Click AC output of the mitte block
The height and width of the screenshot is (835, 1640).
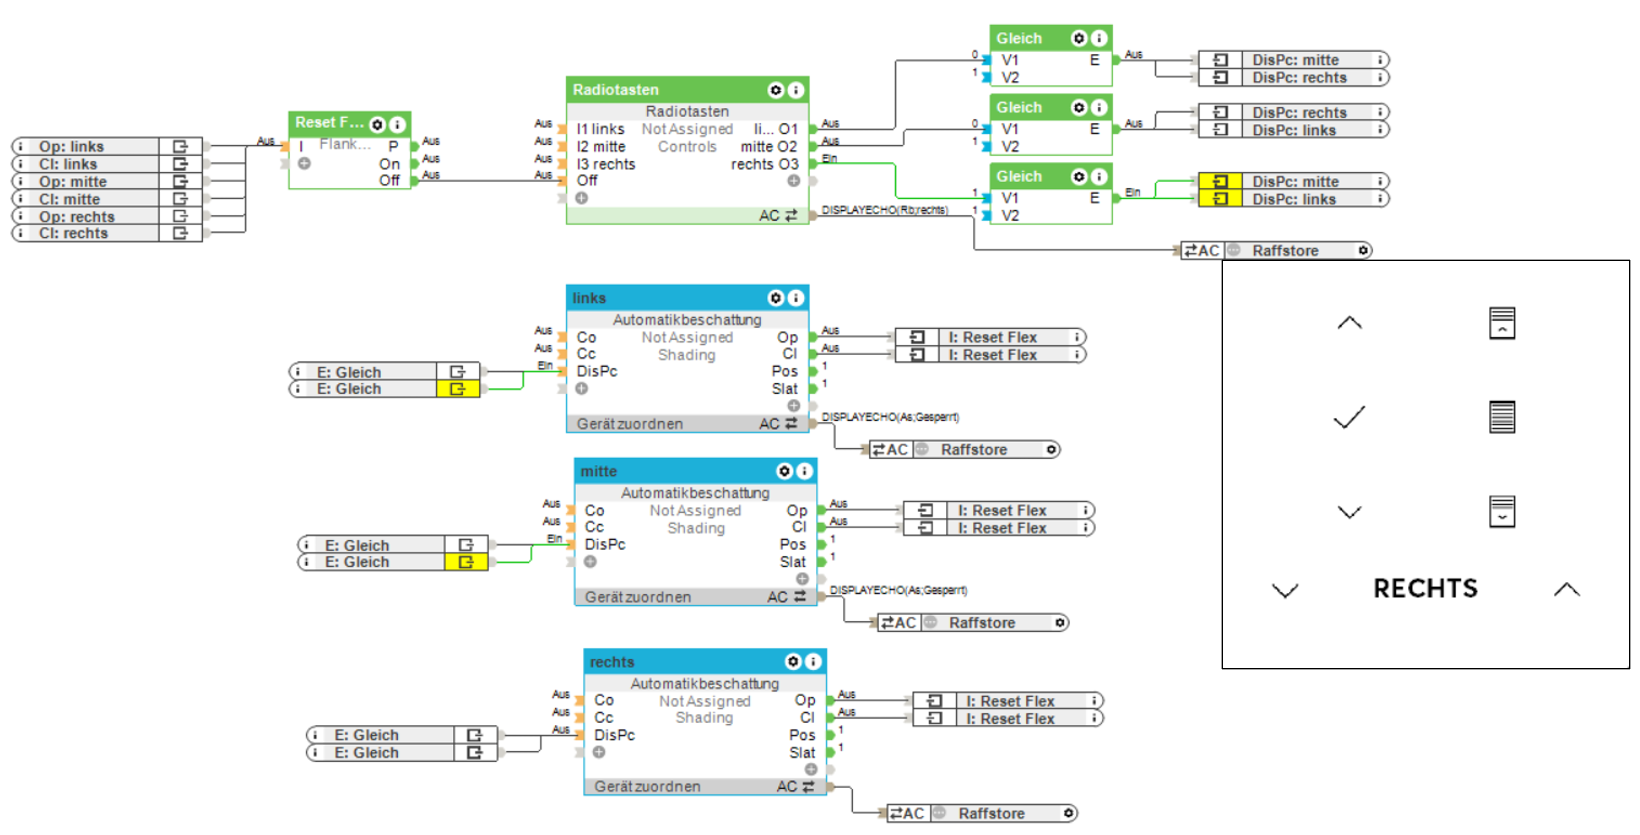pyautogui.click(x=786, y=597)
